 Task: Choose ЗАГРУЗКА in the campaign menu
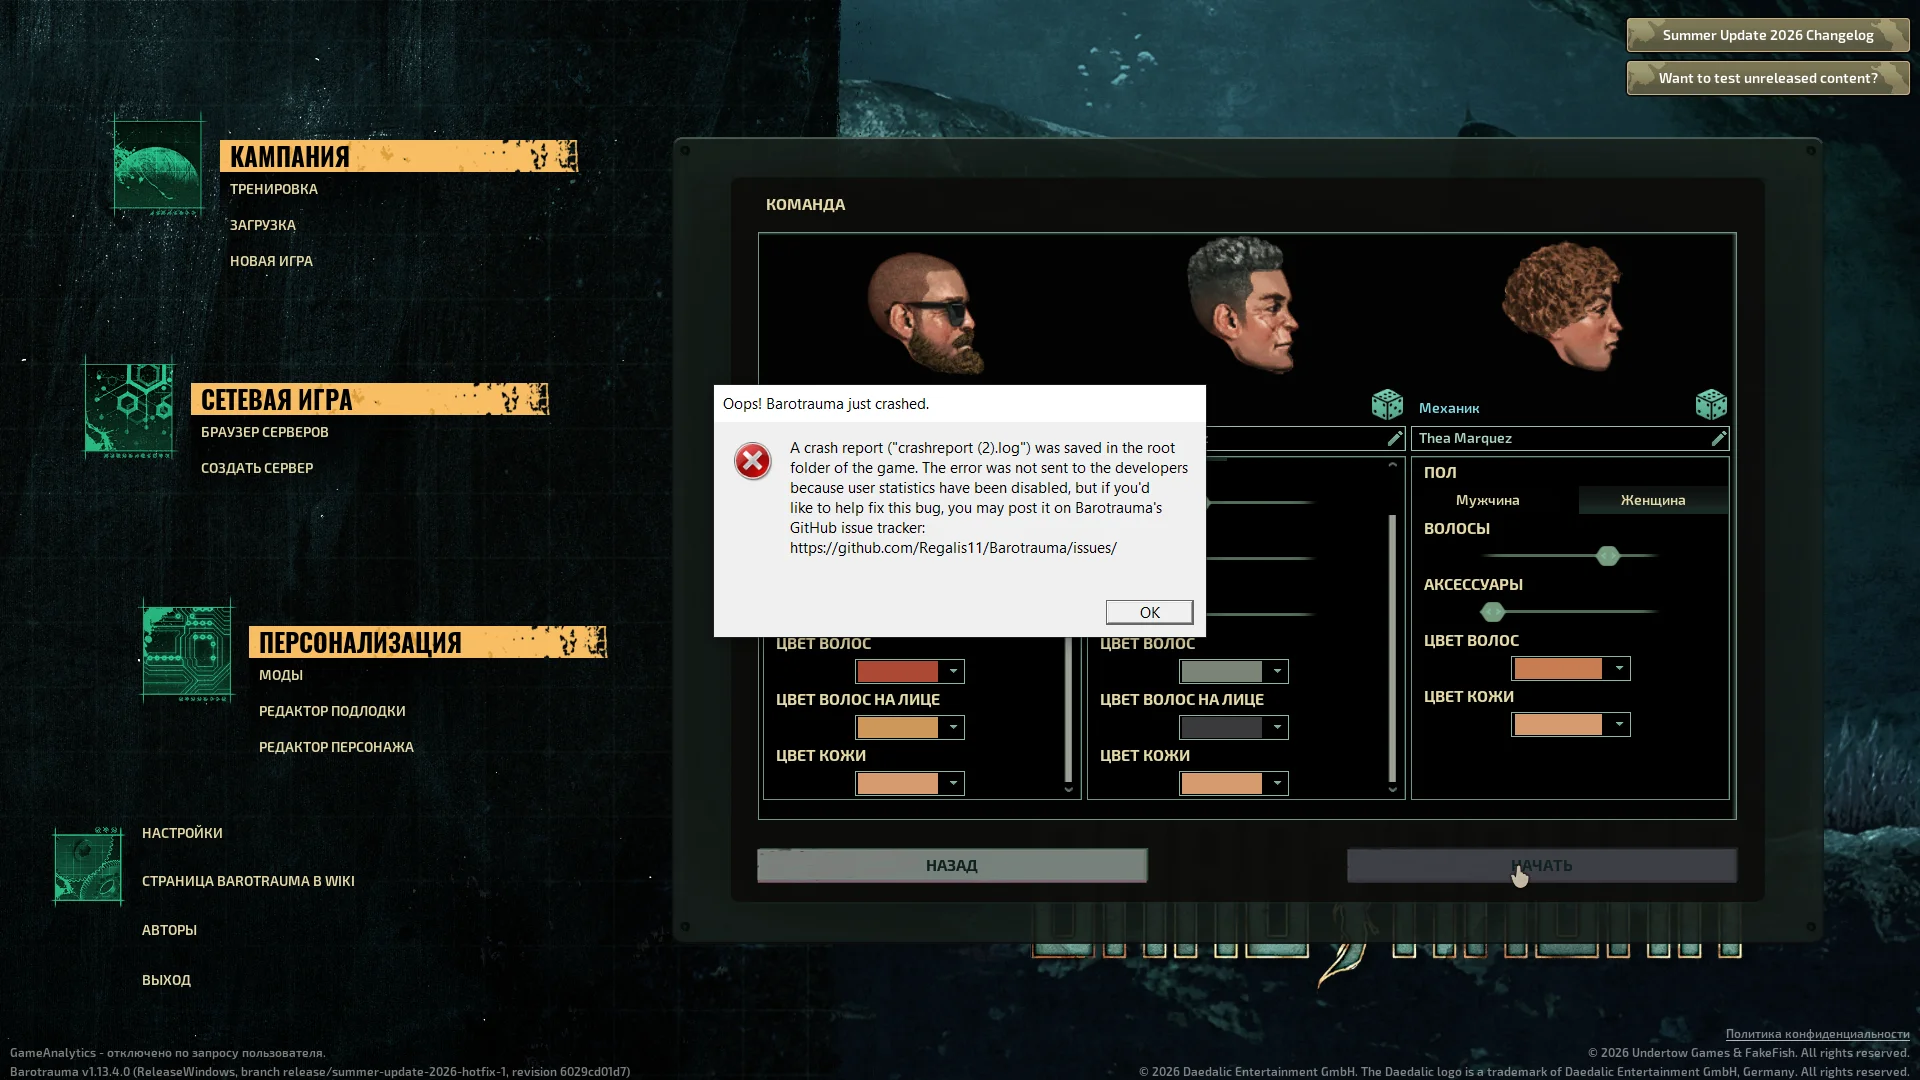pos(263,225)
